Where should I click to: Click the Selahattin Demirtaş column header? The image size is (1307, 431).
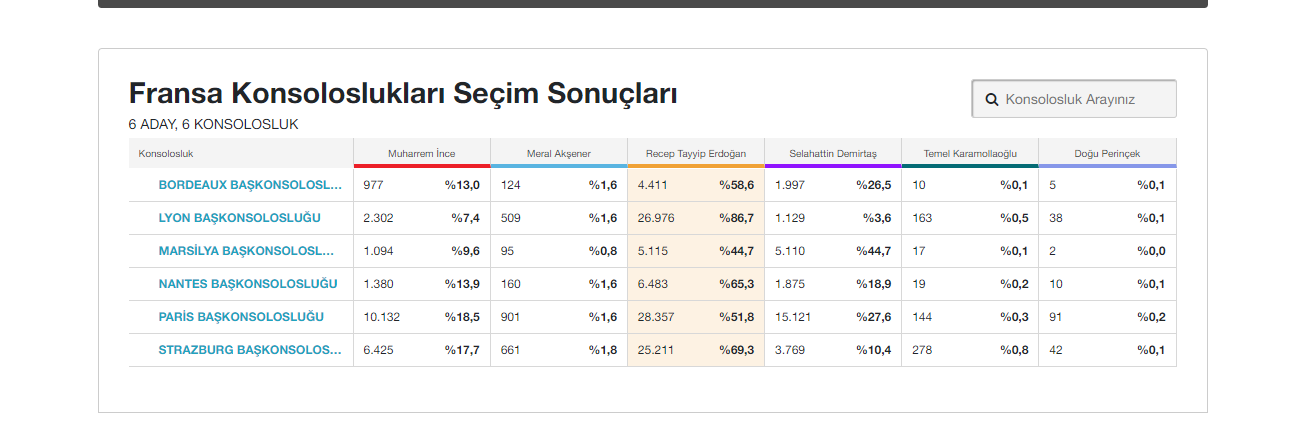coord(832,154)
